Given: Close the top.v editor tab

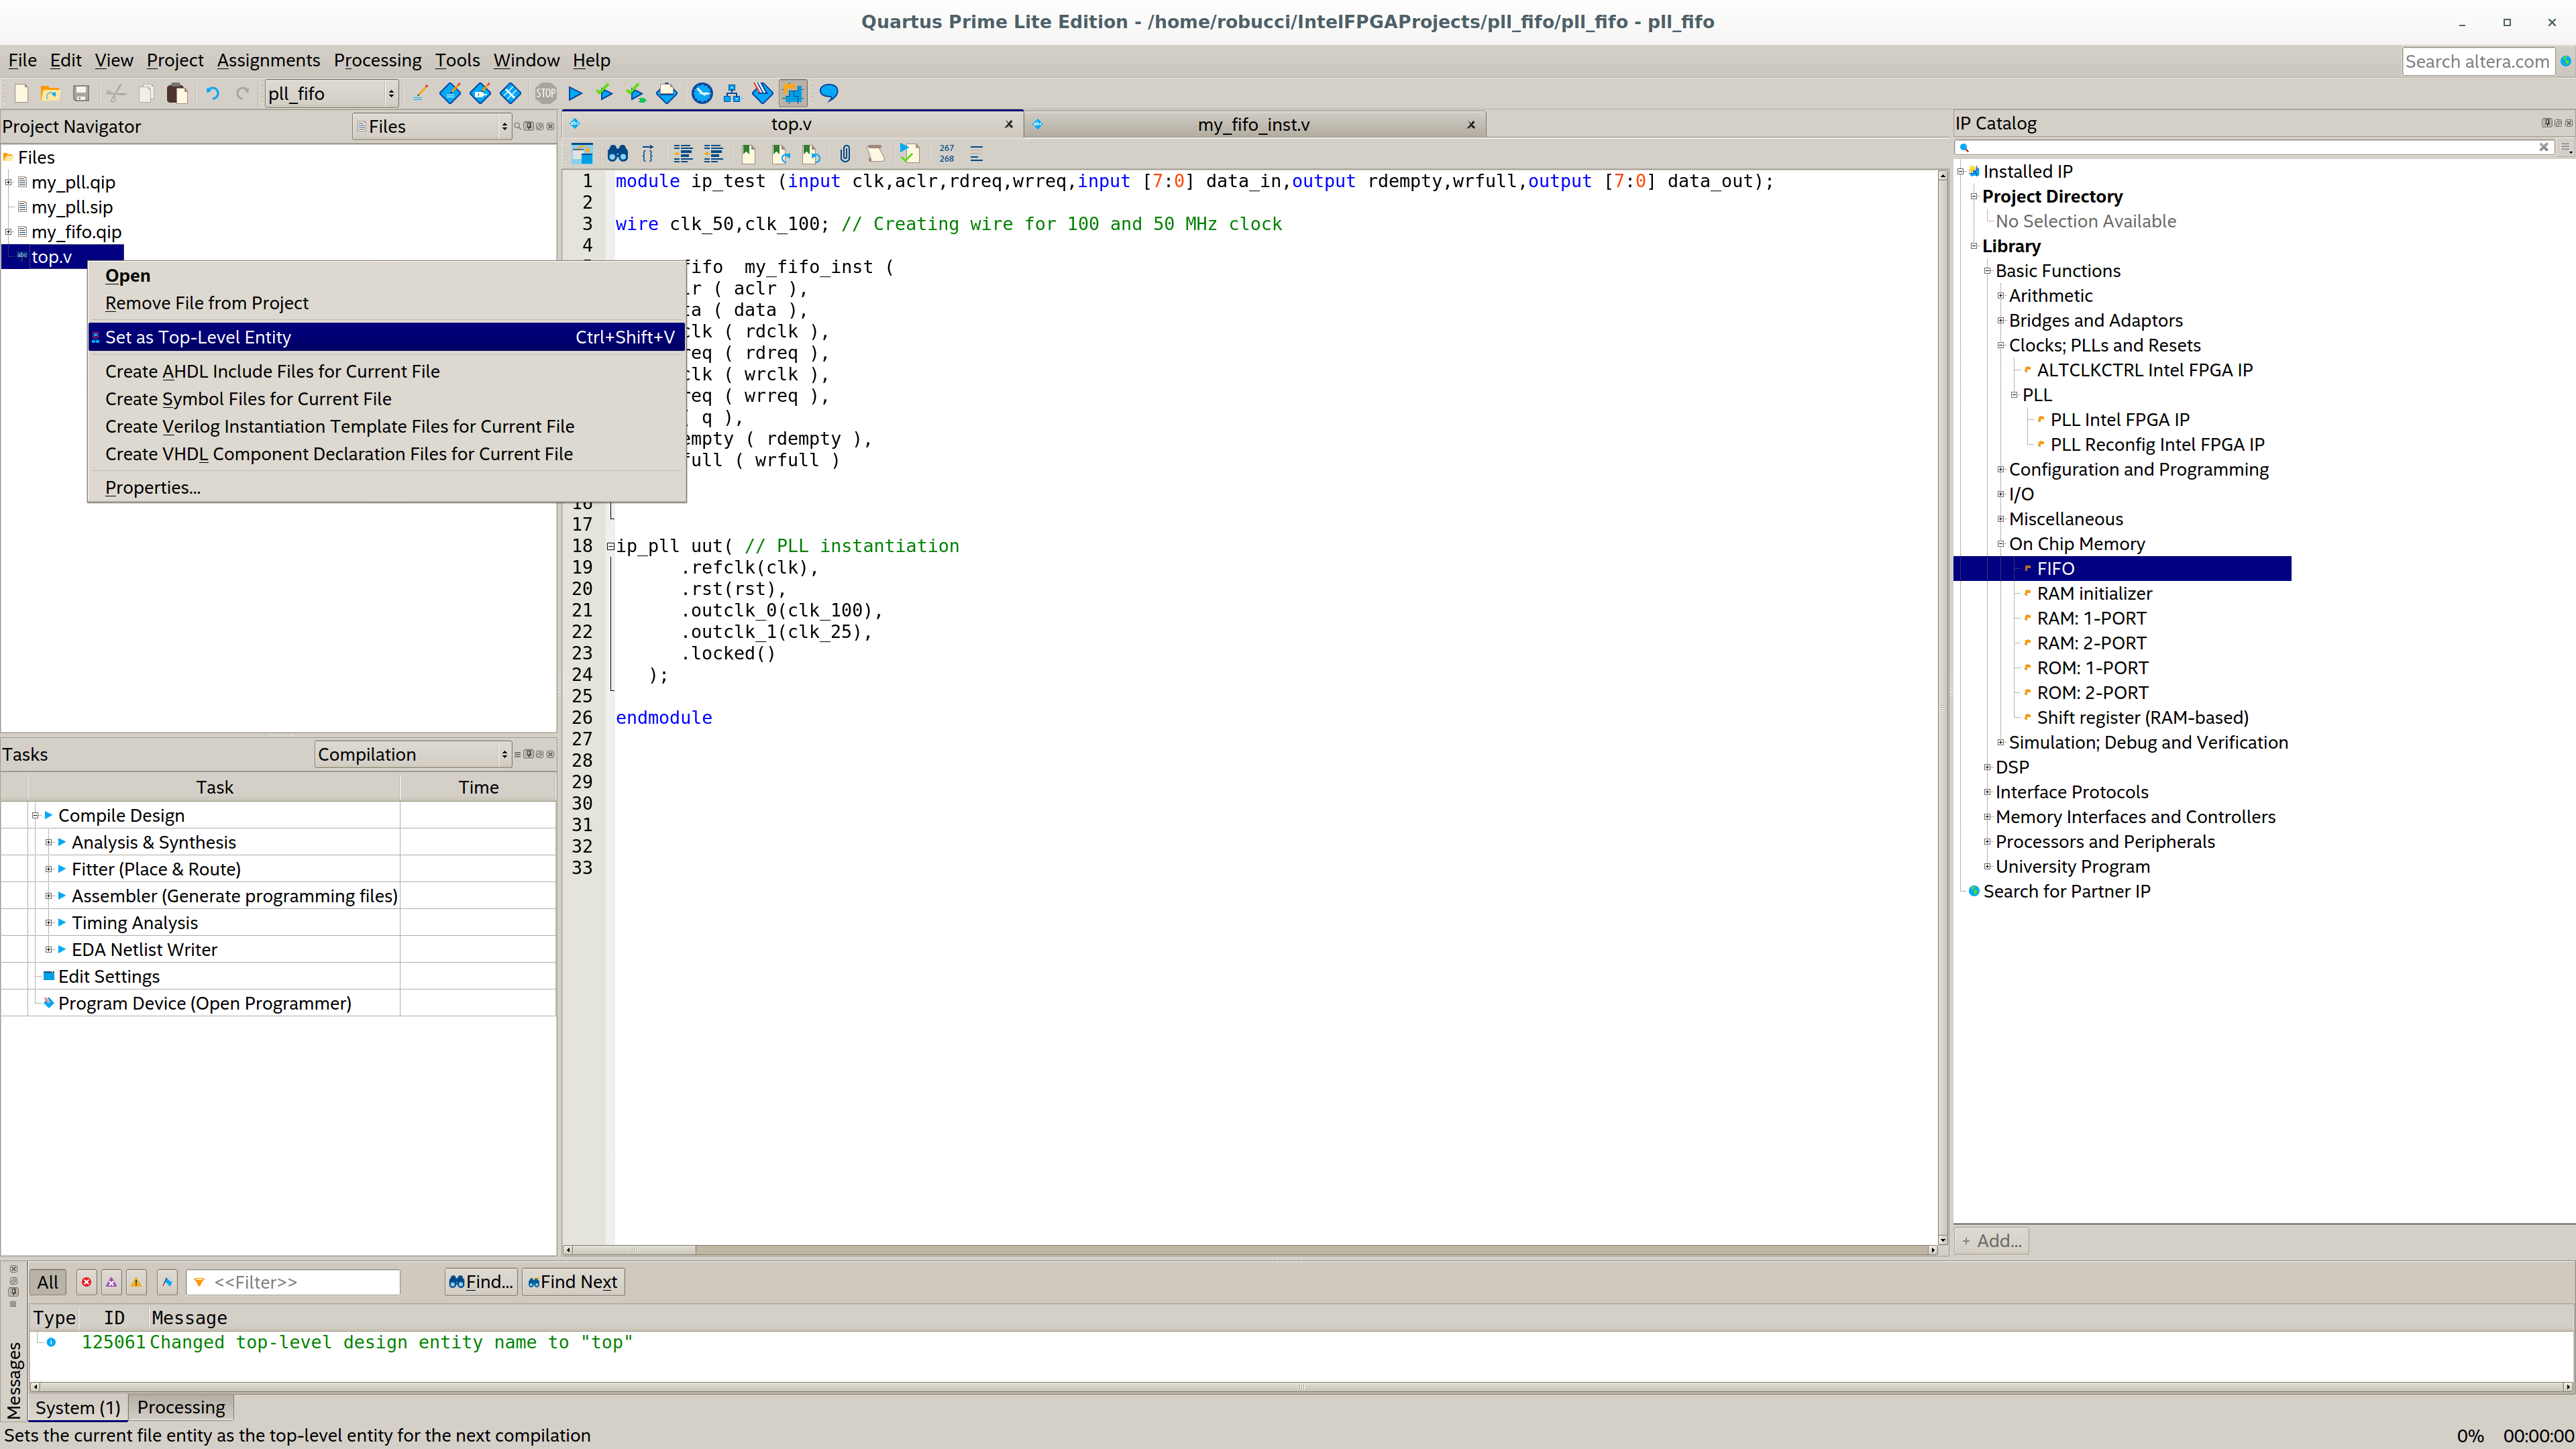Looking at the screenshot, I should click(x=1009, y=124).
